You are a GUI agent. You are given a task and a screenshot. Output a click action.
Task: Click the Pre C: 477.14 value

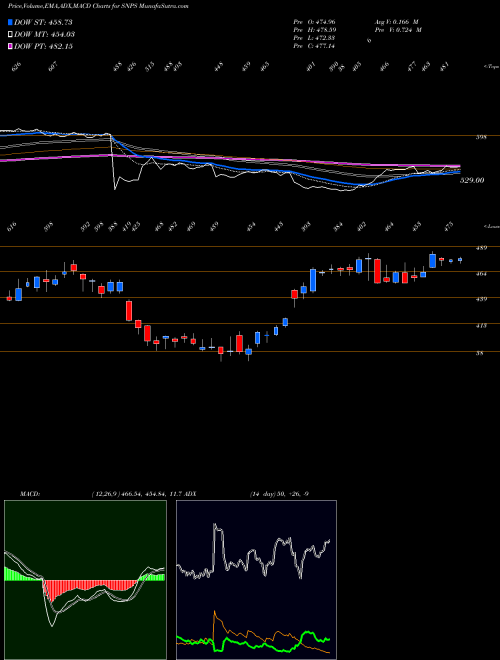[314, 46]
